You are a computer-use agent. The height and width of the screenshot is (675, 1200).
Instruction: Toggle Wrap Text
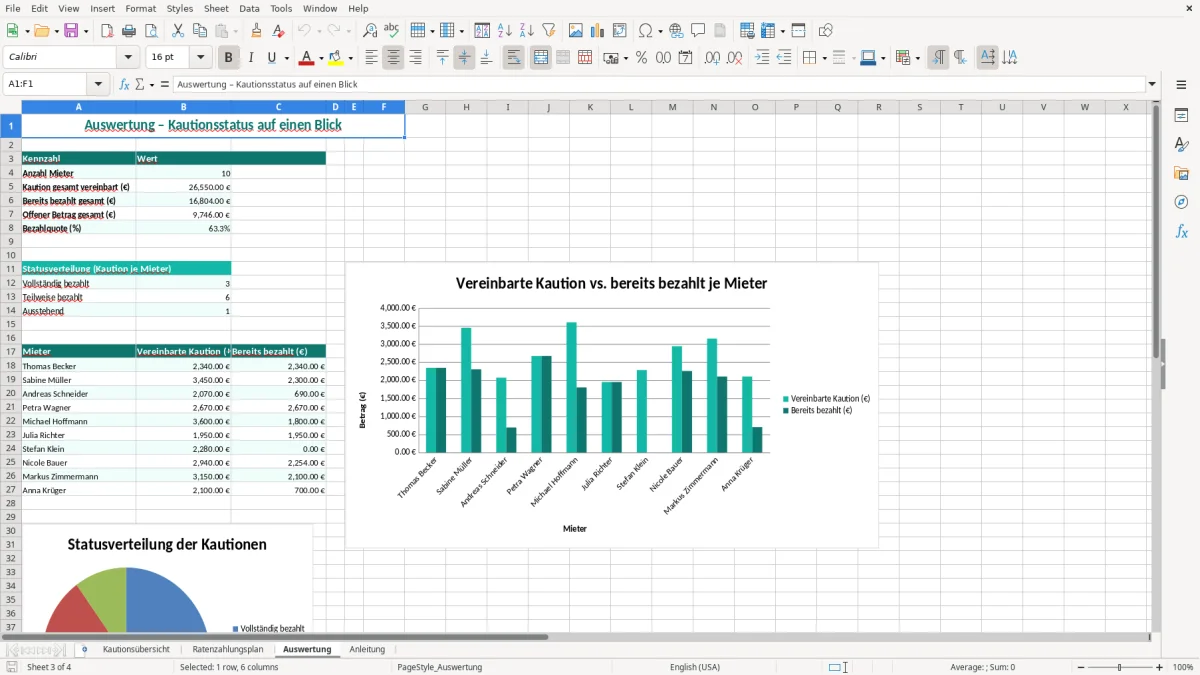[x=513, y=58]
